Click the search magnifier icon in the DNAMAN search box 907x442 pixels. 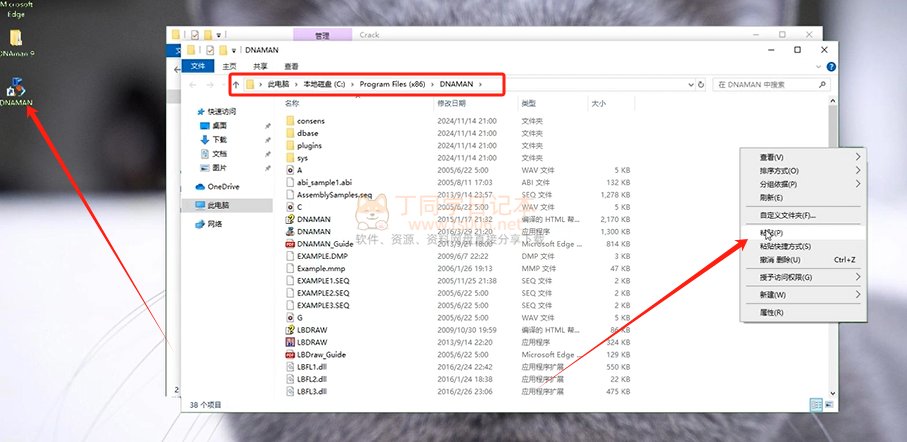[x=822, y=84]
